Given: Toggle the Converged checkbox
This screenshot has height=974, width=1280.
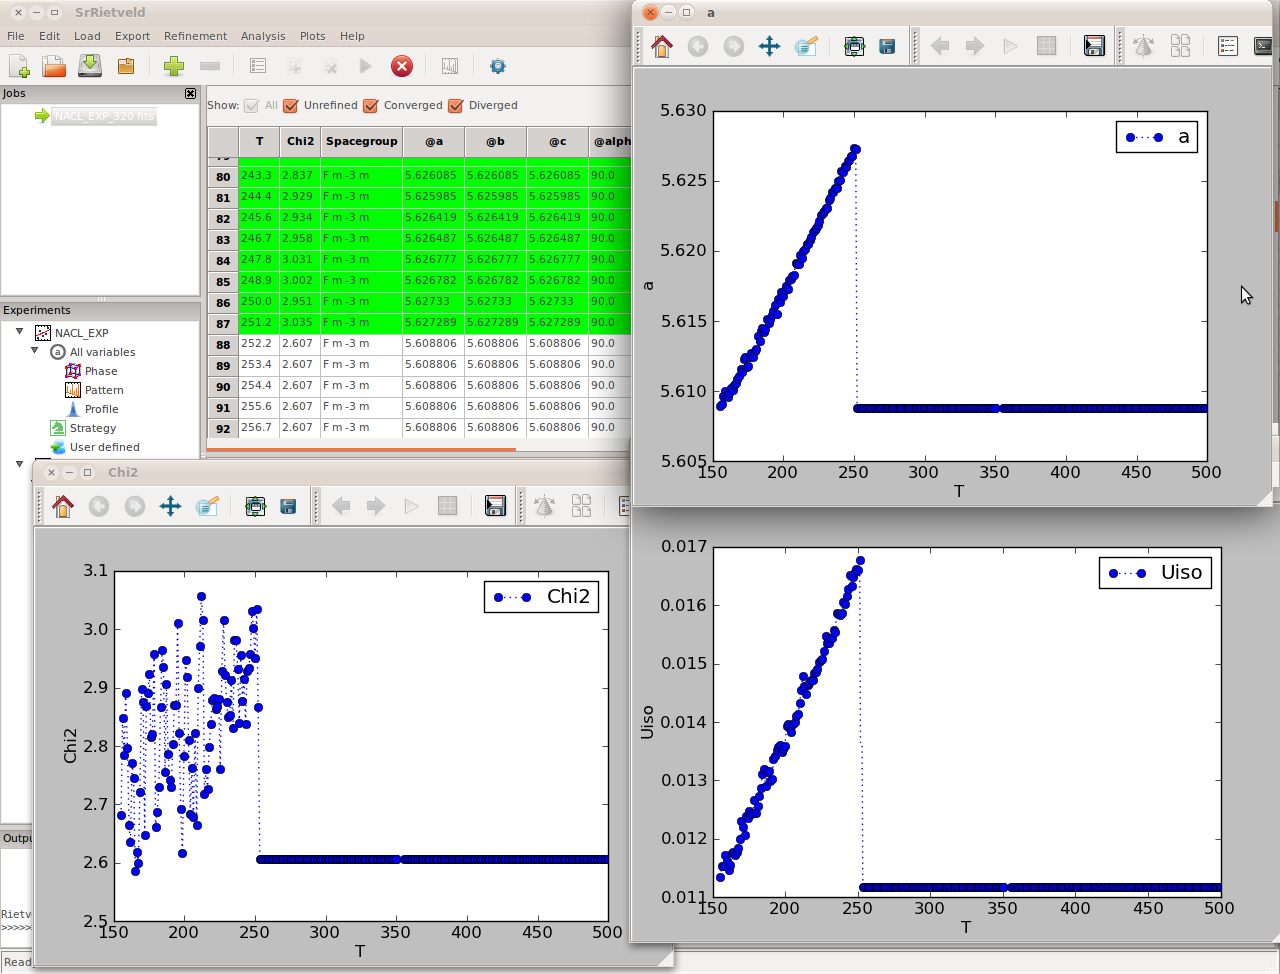Looking at the screenshot, I should 371,105.
